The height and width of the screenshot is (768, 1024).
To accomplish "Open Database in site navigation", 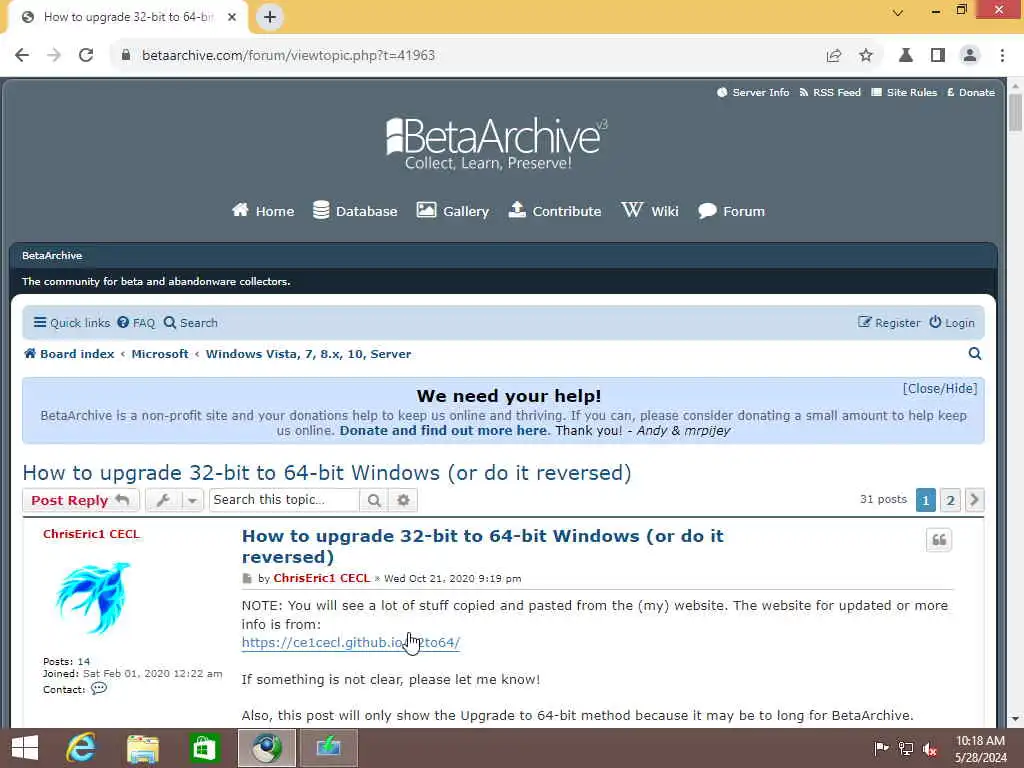I will 355,211.
